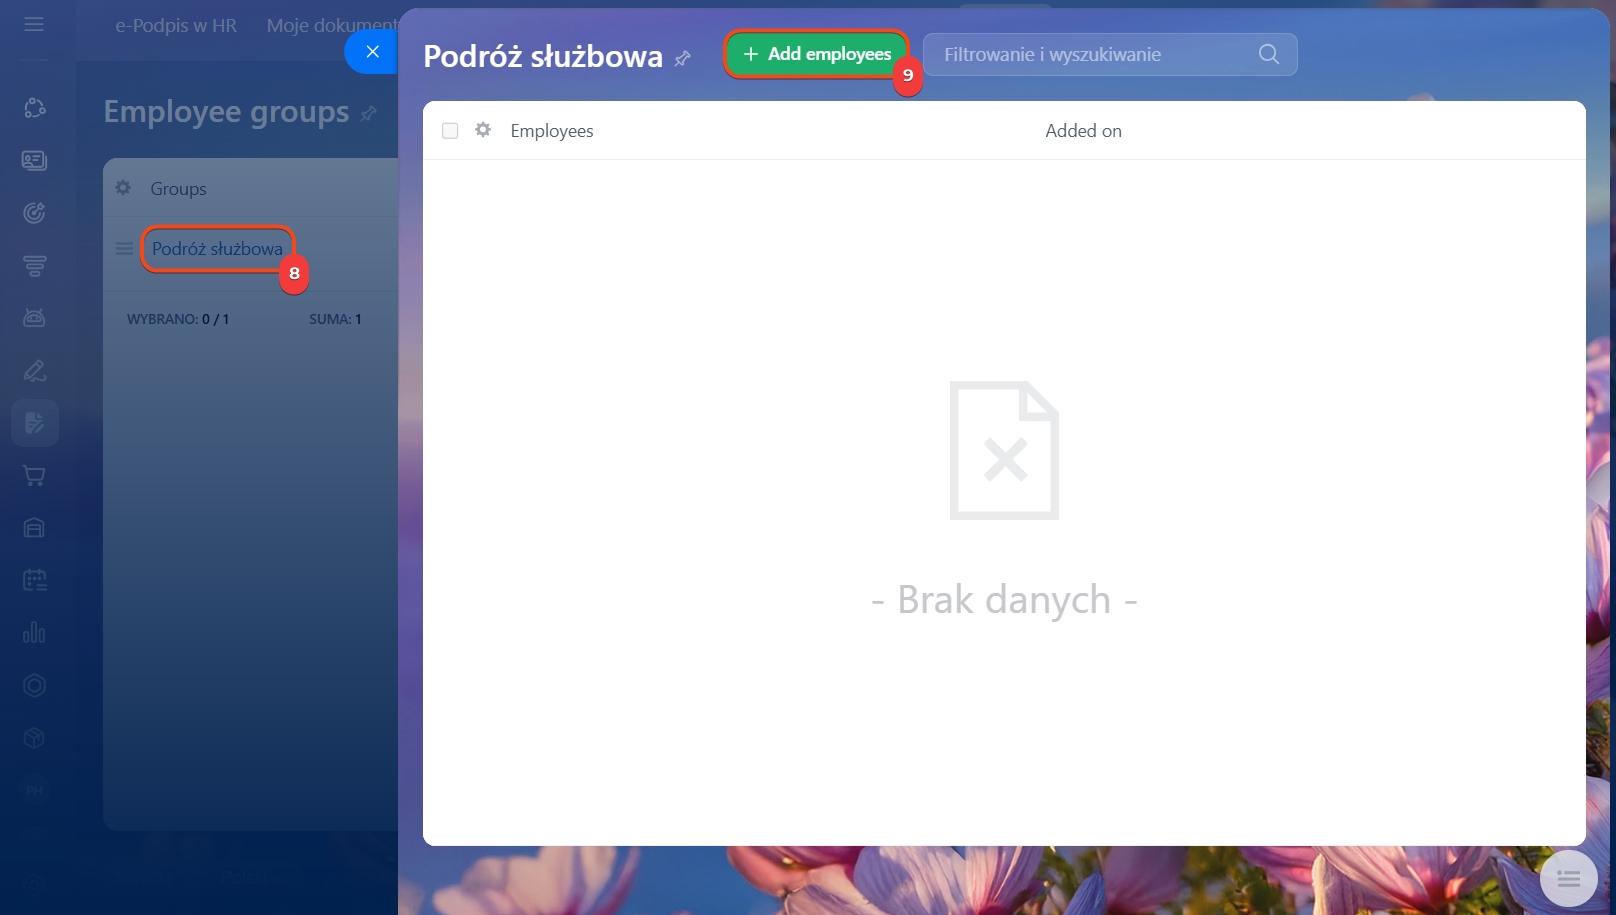Click the Groups column header
The image size is (1616, 915).
click(x=178, y=189)
